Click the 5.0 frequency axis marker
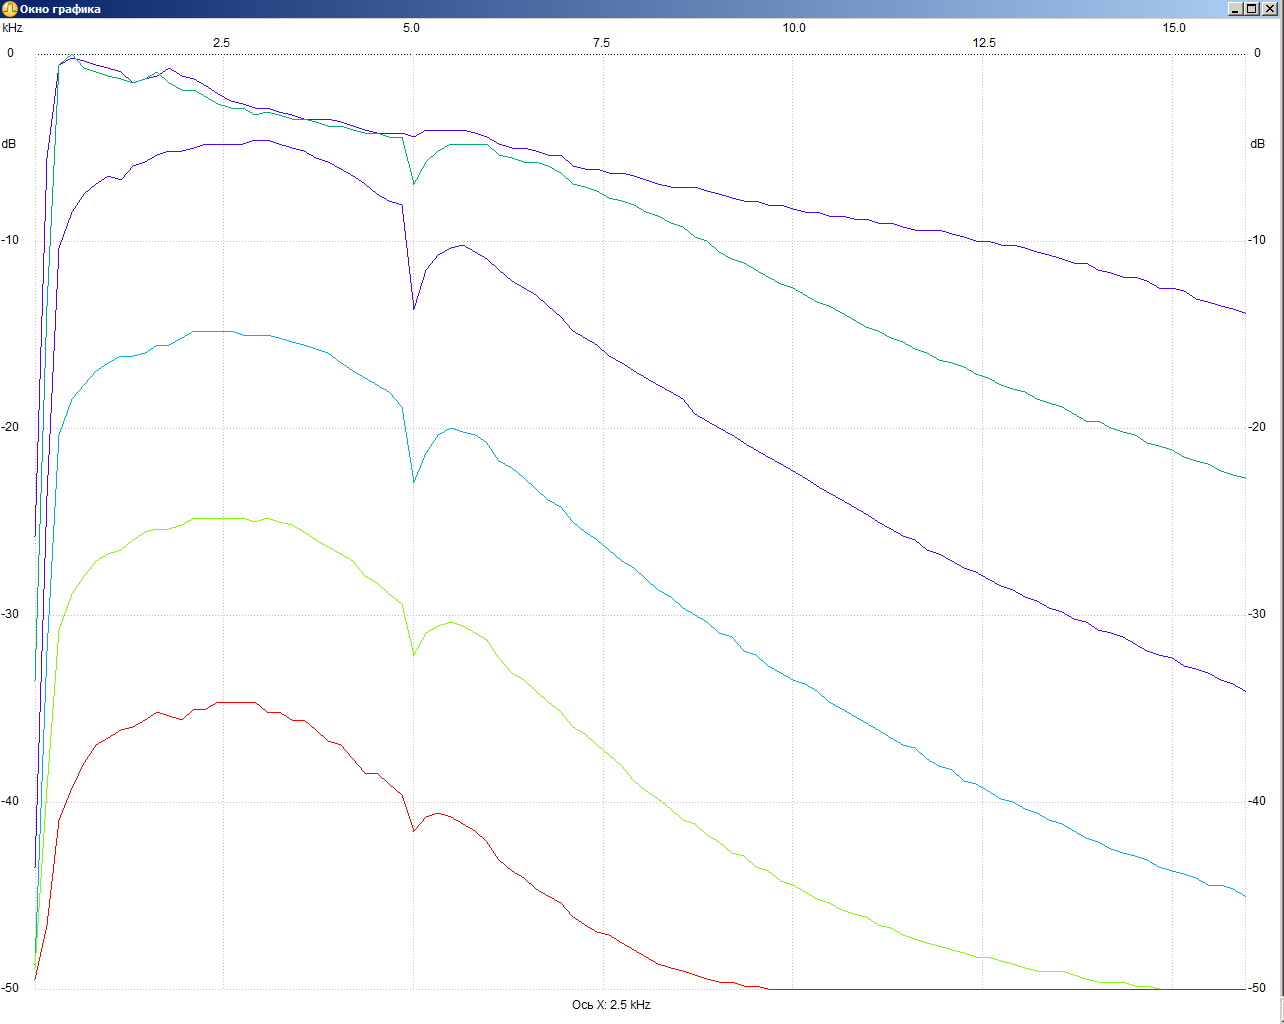Screen dimensions: 1284x1024 click(x=411, y=28)
